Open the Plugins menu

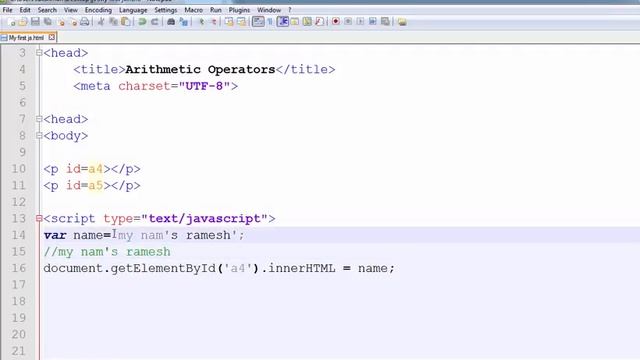pos(239,10)
